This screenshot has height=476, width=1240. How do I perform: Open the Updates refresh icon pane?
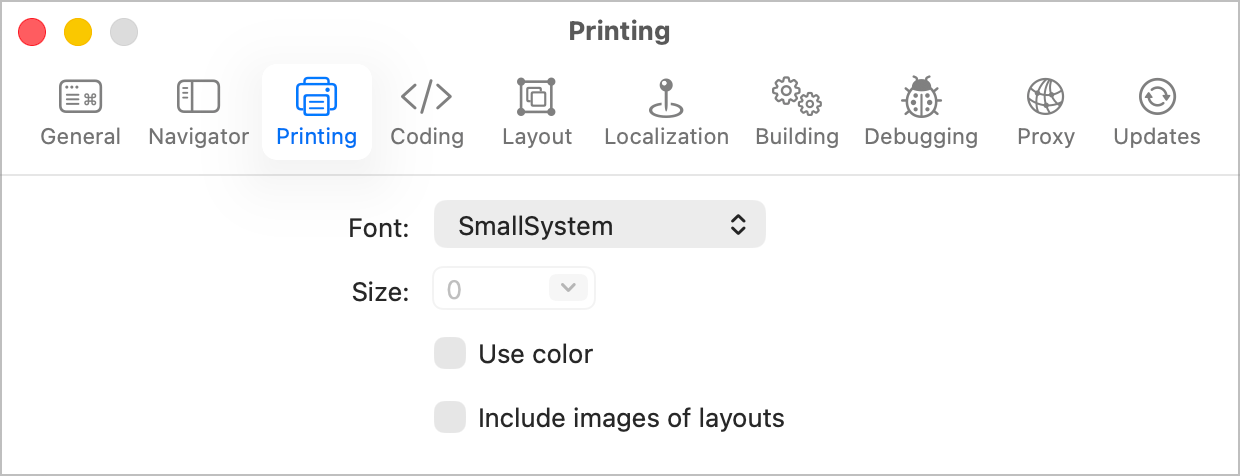1157,97
